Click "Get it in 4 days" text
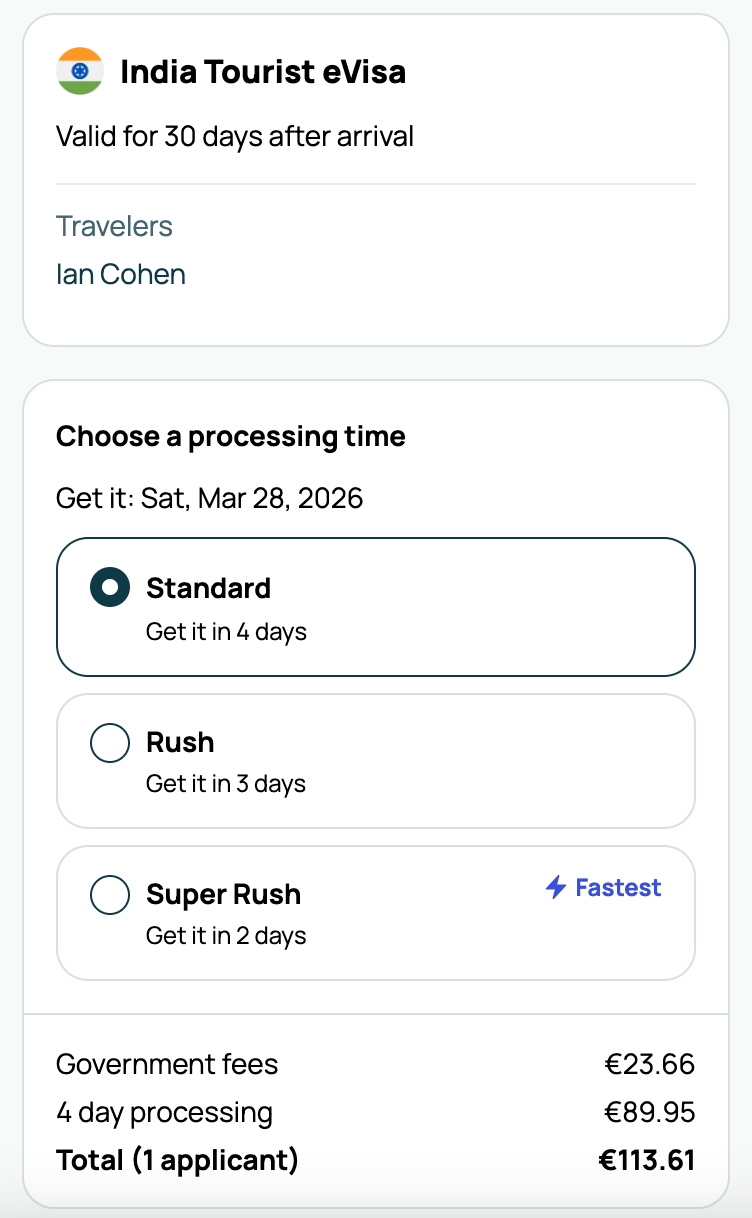Image resolution: width=752 pixels, height=1218 pixels. tap(226, 632)
